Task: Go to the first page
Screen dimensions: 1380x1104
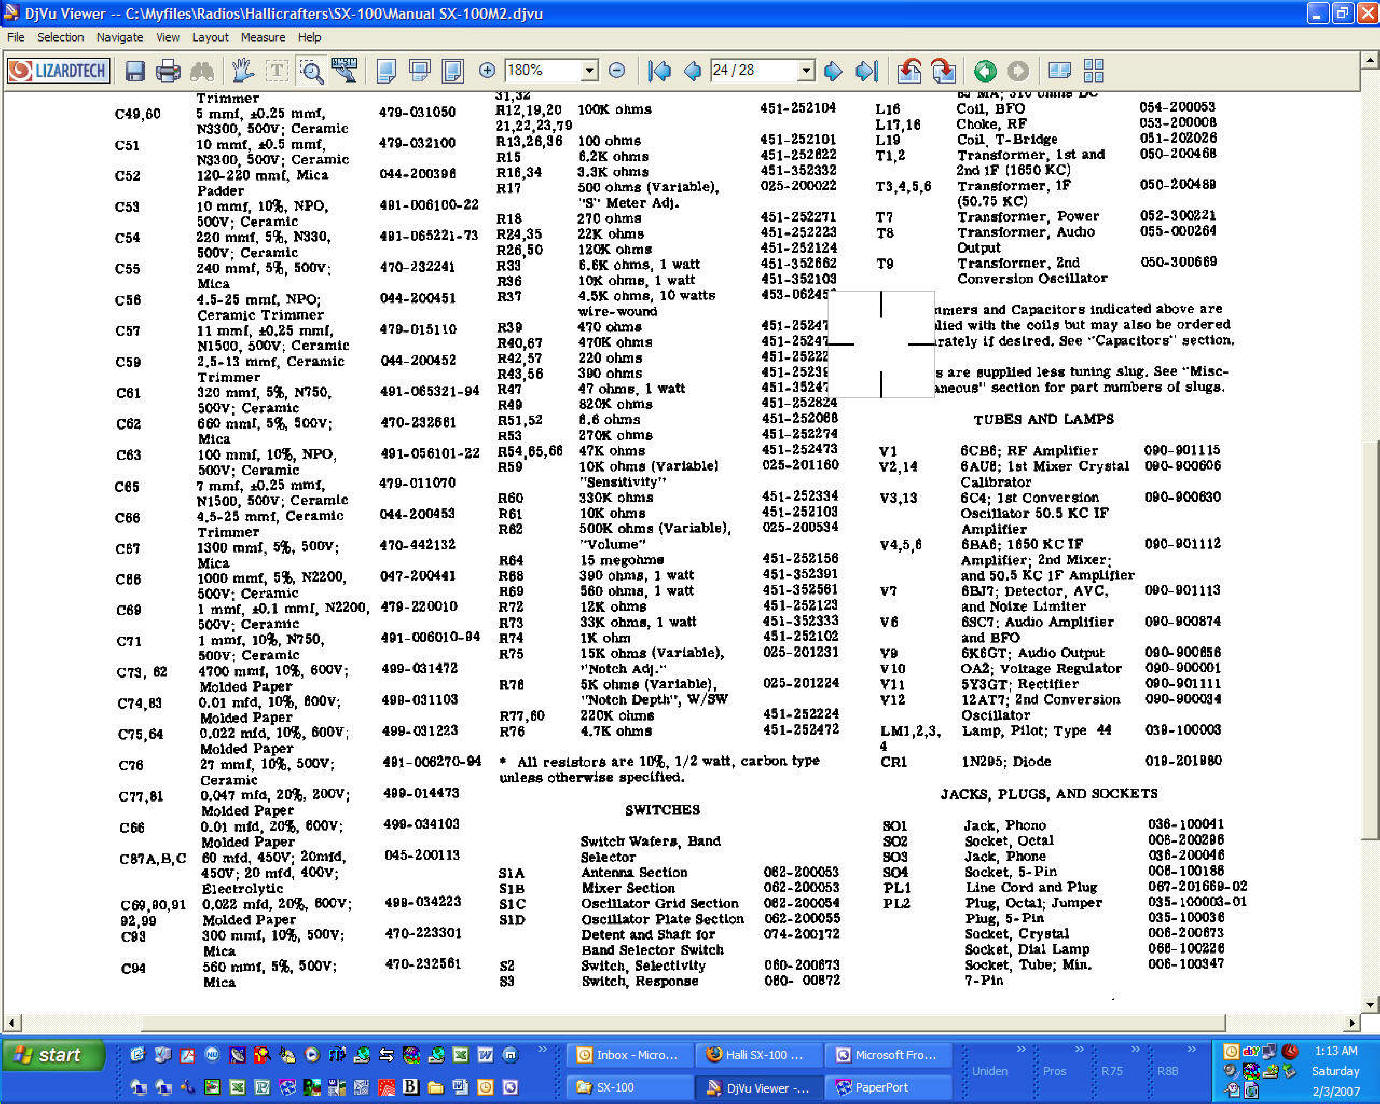Action: click(659, 70)
